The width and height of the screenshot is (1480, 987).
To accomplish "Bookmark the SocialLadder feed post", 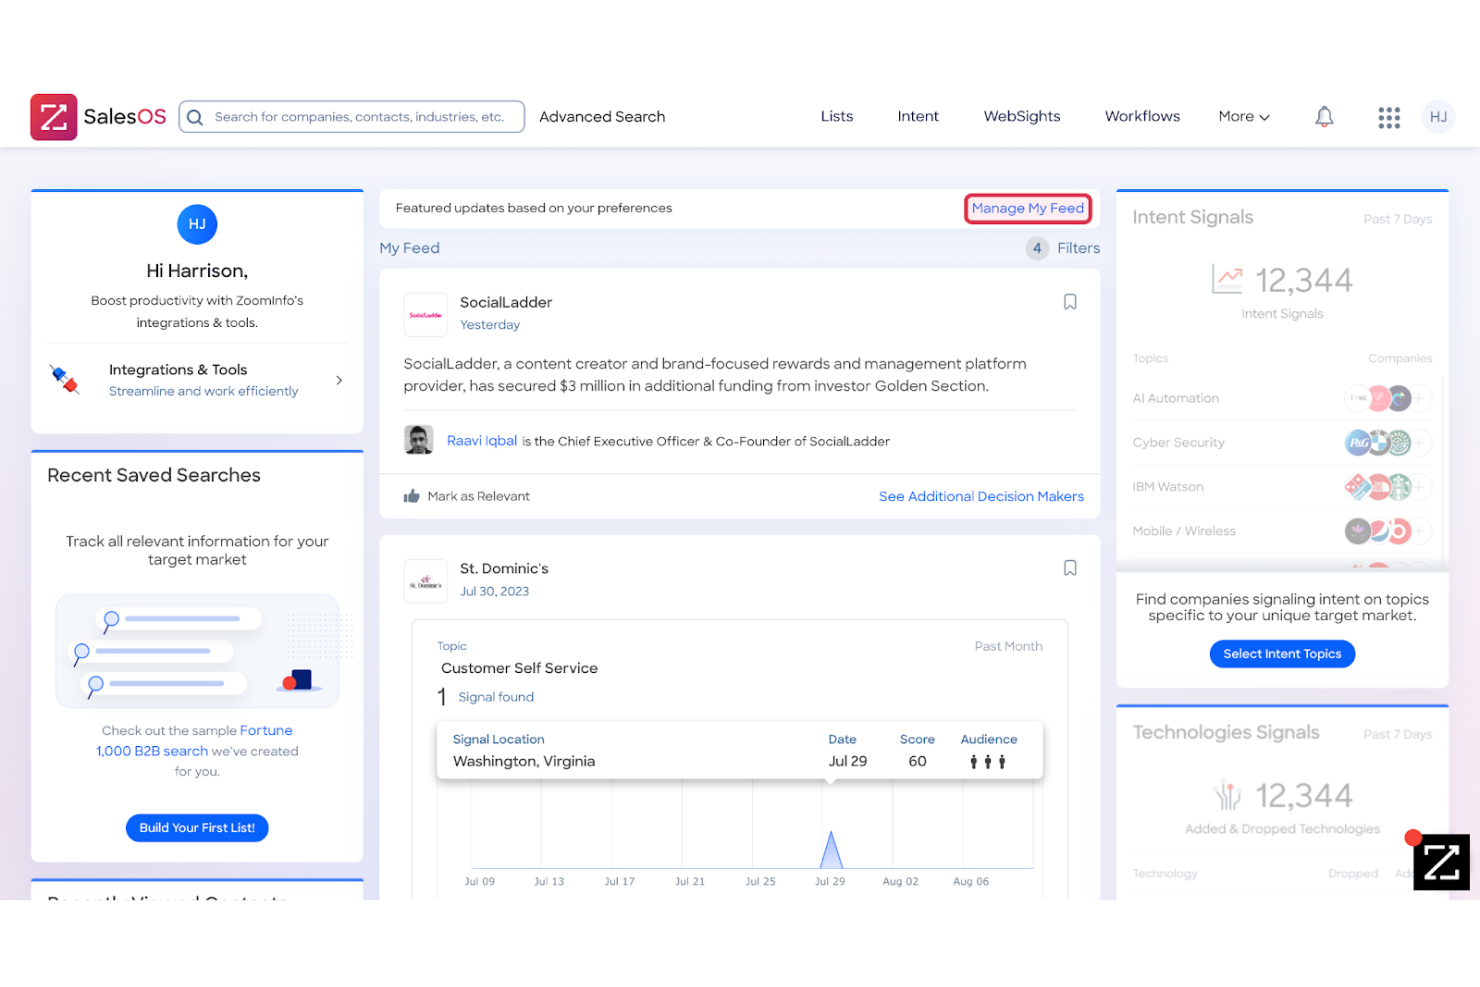I will [x=1069, y=302].
